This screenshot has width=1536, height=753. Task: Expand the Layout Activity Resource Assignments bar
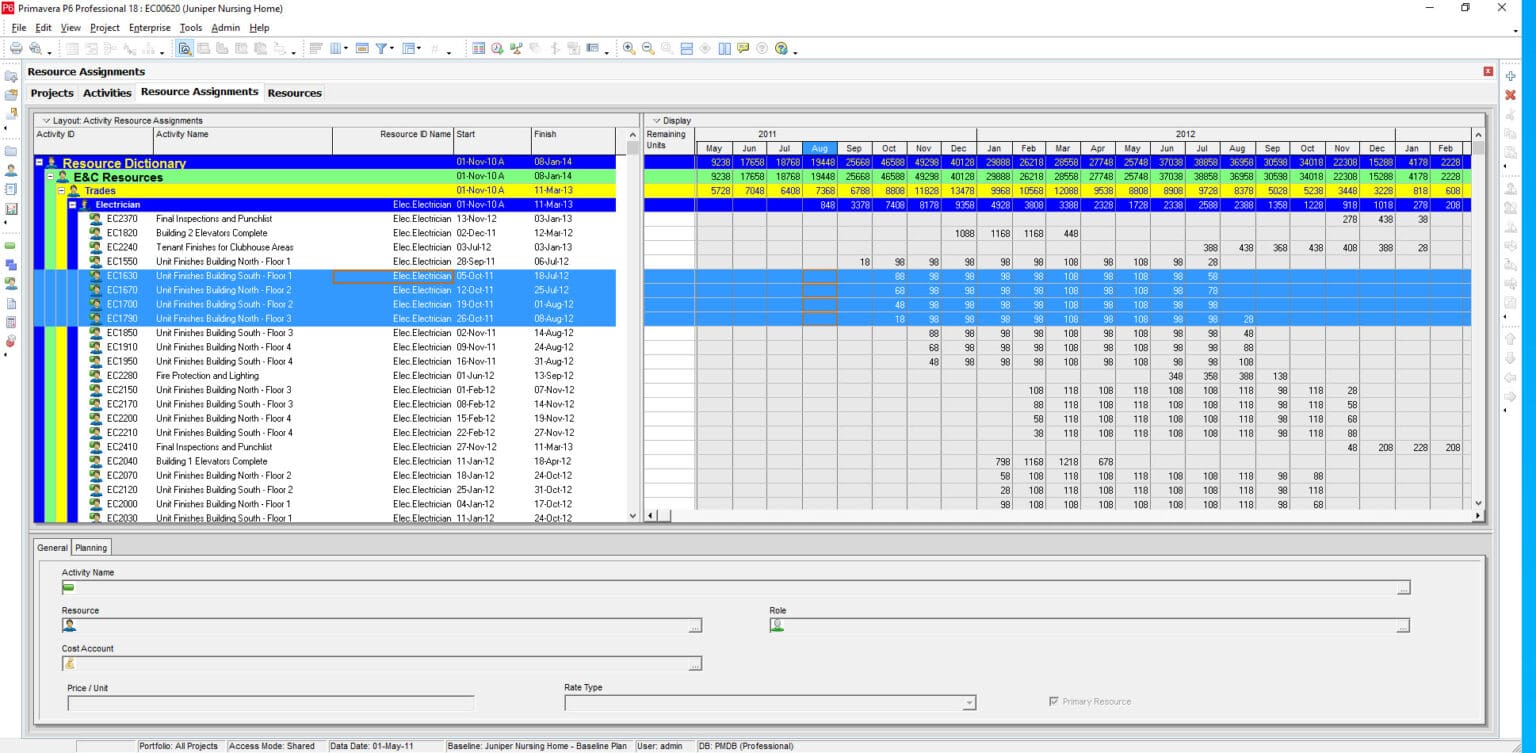coord(45,120)
